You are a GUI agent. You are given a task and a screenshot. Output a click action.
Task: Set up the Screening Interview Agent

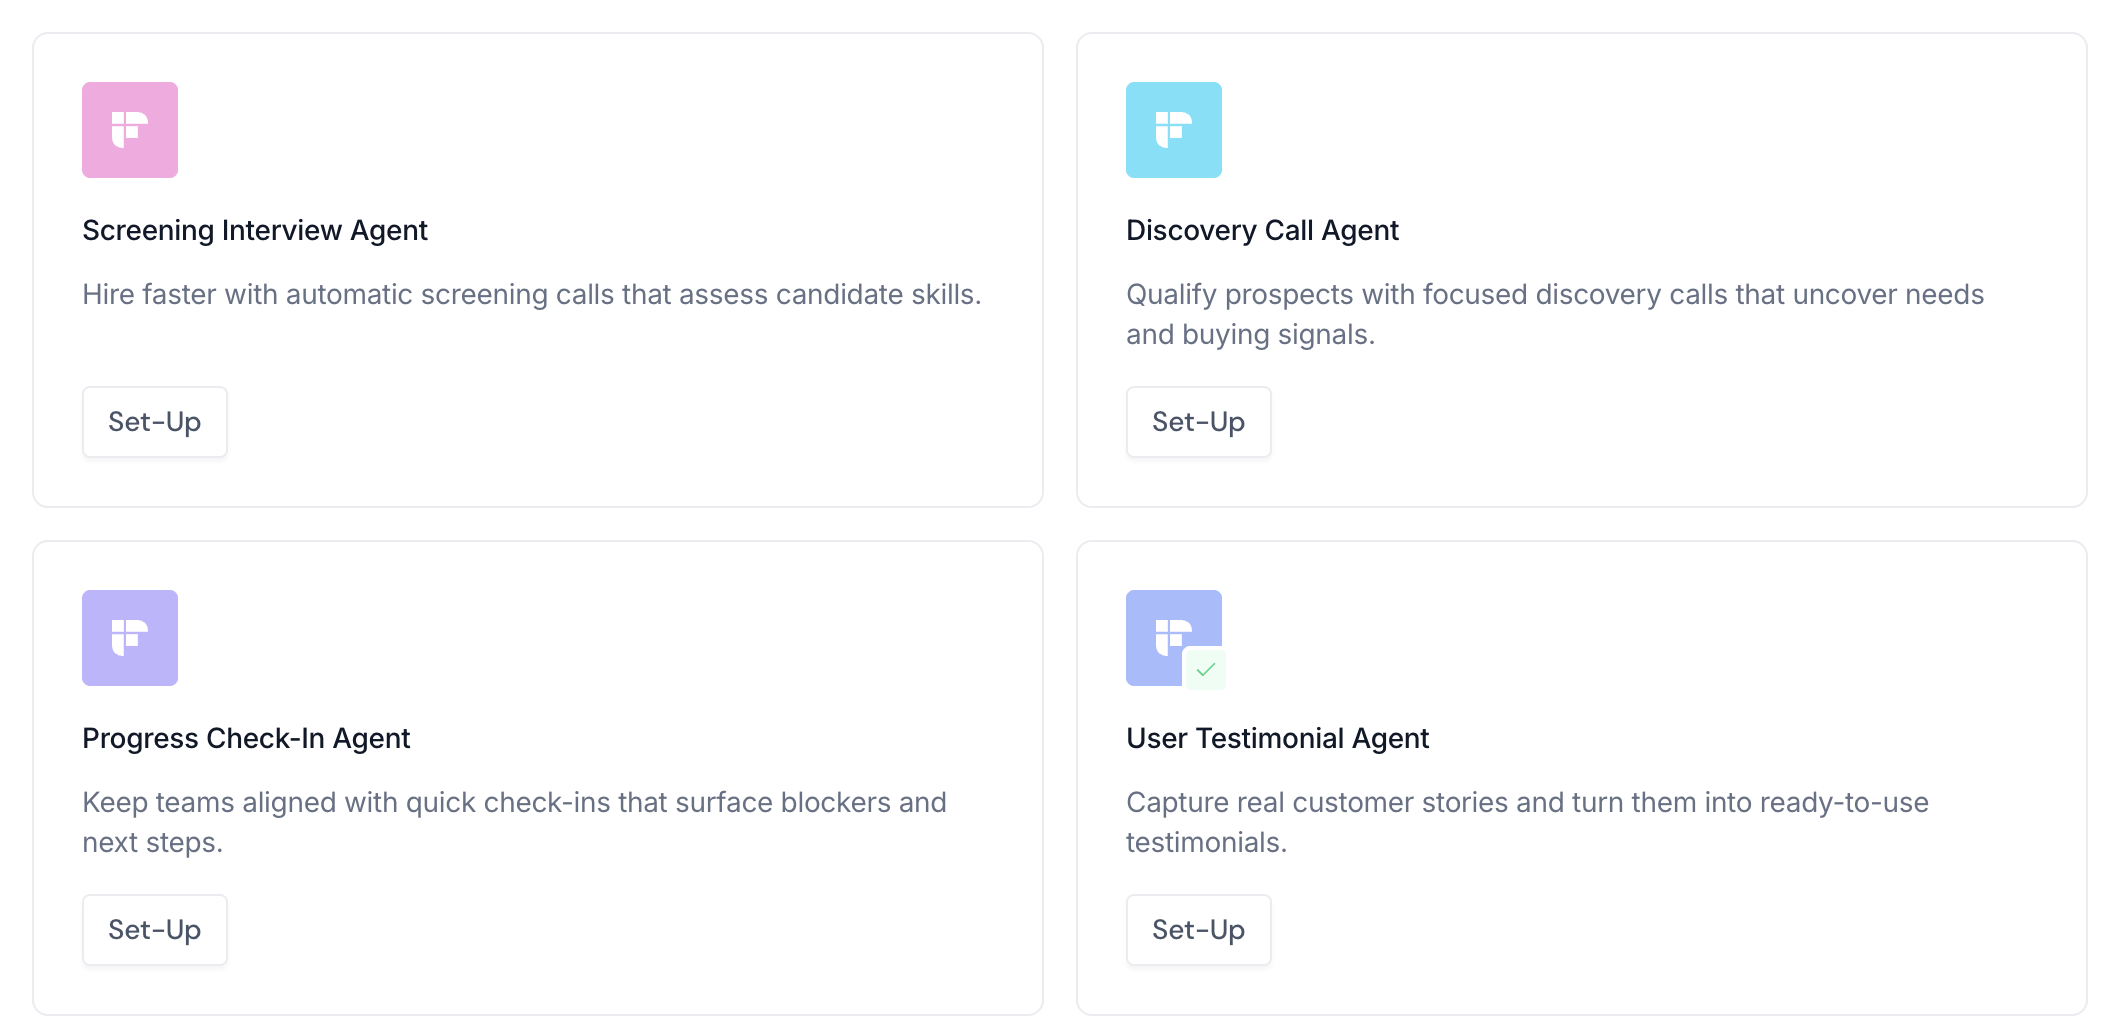coord(155,422)
